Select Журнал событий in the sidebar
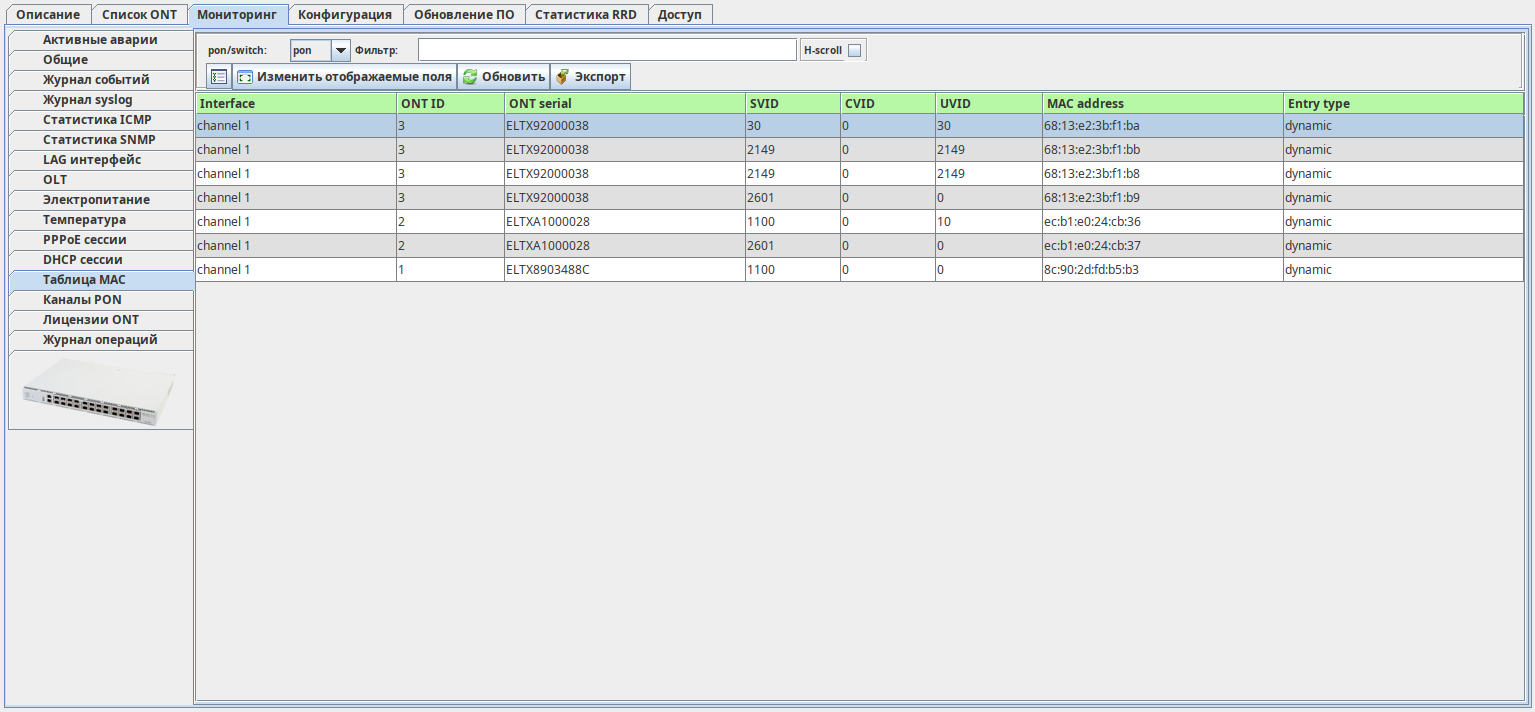The height and width of the screenshot is (712, 1535). coord(96,80)
